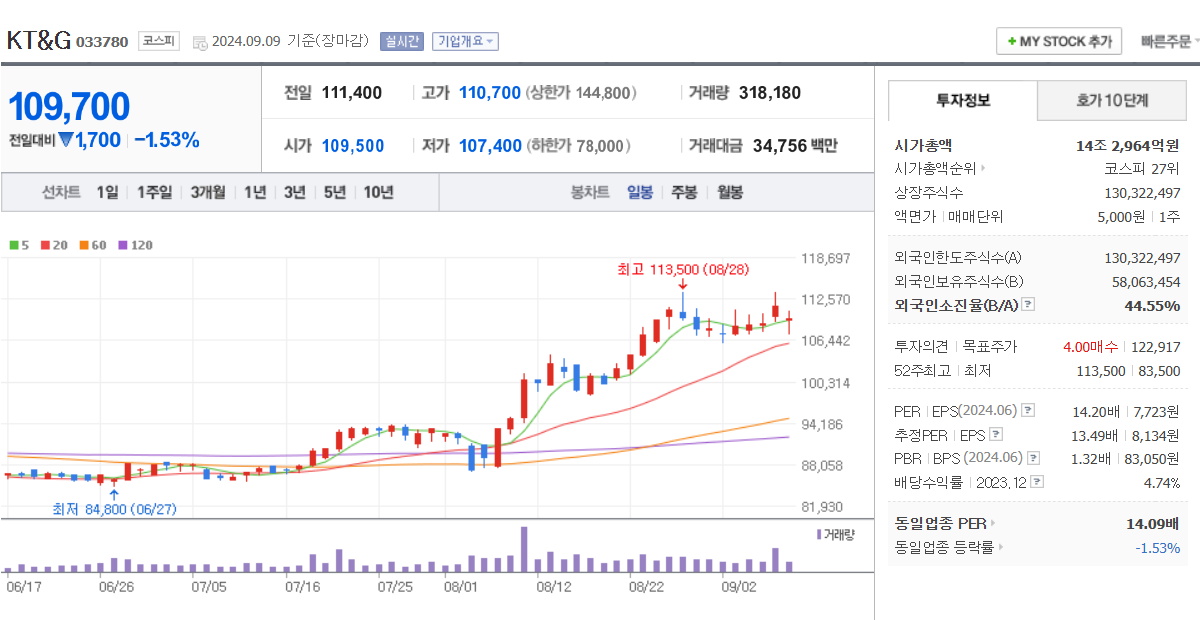
Task: Click the calendar icon beside 2024.09.09 date
Action: [x=199, y=42]
